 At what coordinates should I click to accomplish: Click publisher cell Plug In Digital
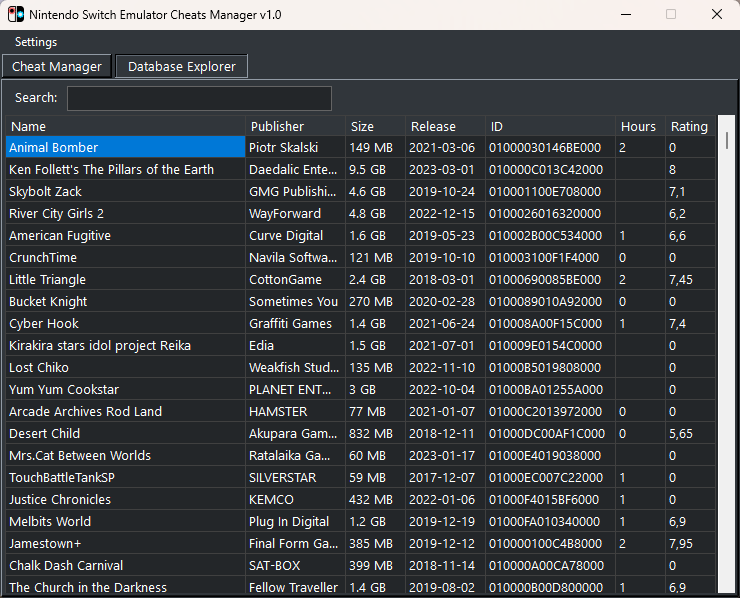tap(295, 522)
